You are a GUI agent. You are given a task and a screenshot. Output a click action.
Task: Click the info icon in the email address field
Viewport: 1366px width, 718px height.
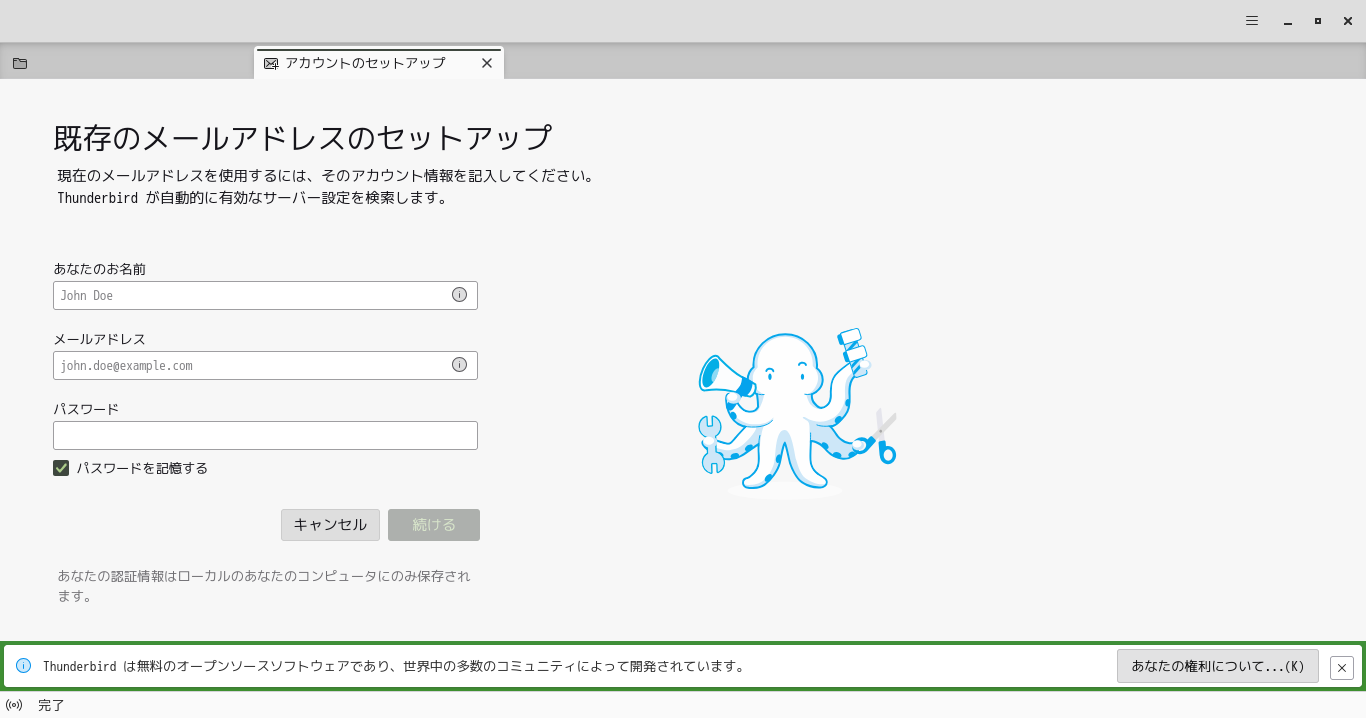pyautogui.click(x=459, y=365)
